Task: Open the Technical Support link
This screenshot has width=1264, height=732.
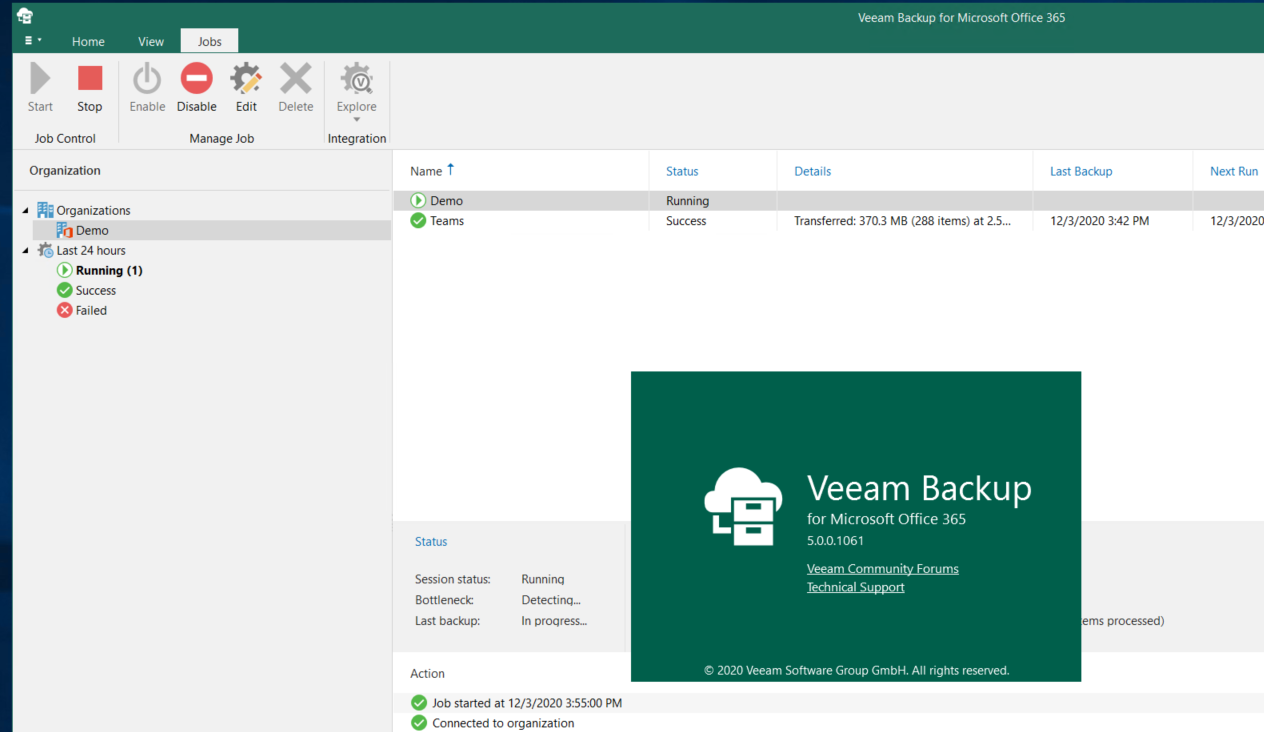Action: point(855,587)
